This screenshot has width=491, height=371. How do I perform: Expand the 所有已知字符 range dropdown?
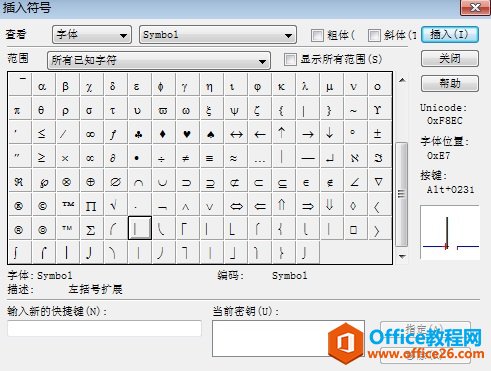point(159,60)
